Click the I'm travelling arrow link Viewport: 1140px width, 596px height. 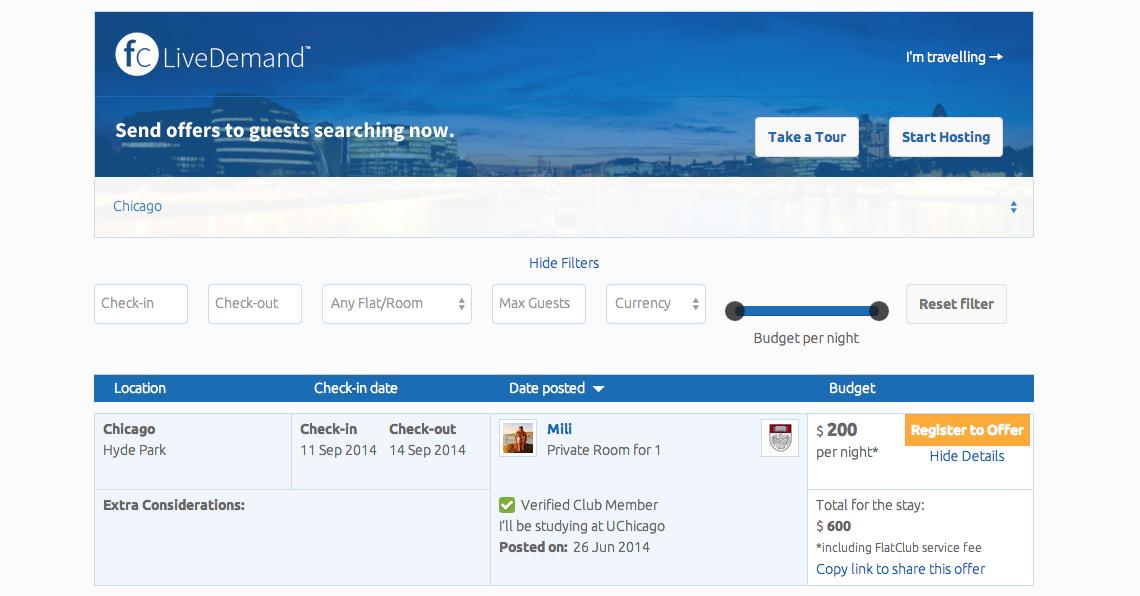tap(954, 57)
